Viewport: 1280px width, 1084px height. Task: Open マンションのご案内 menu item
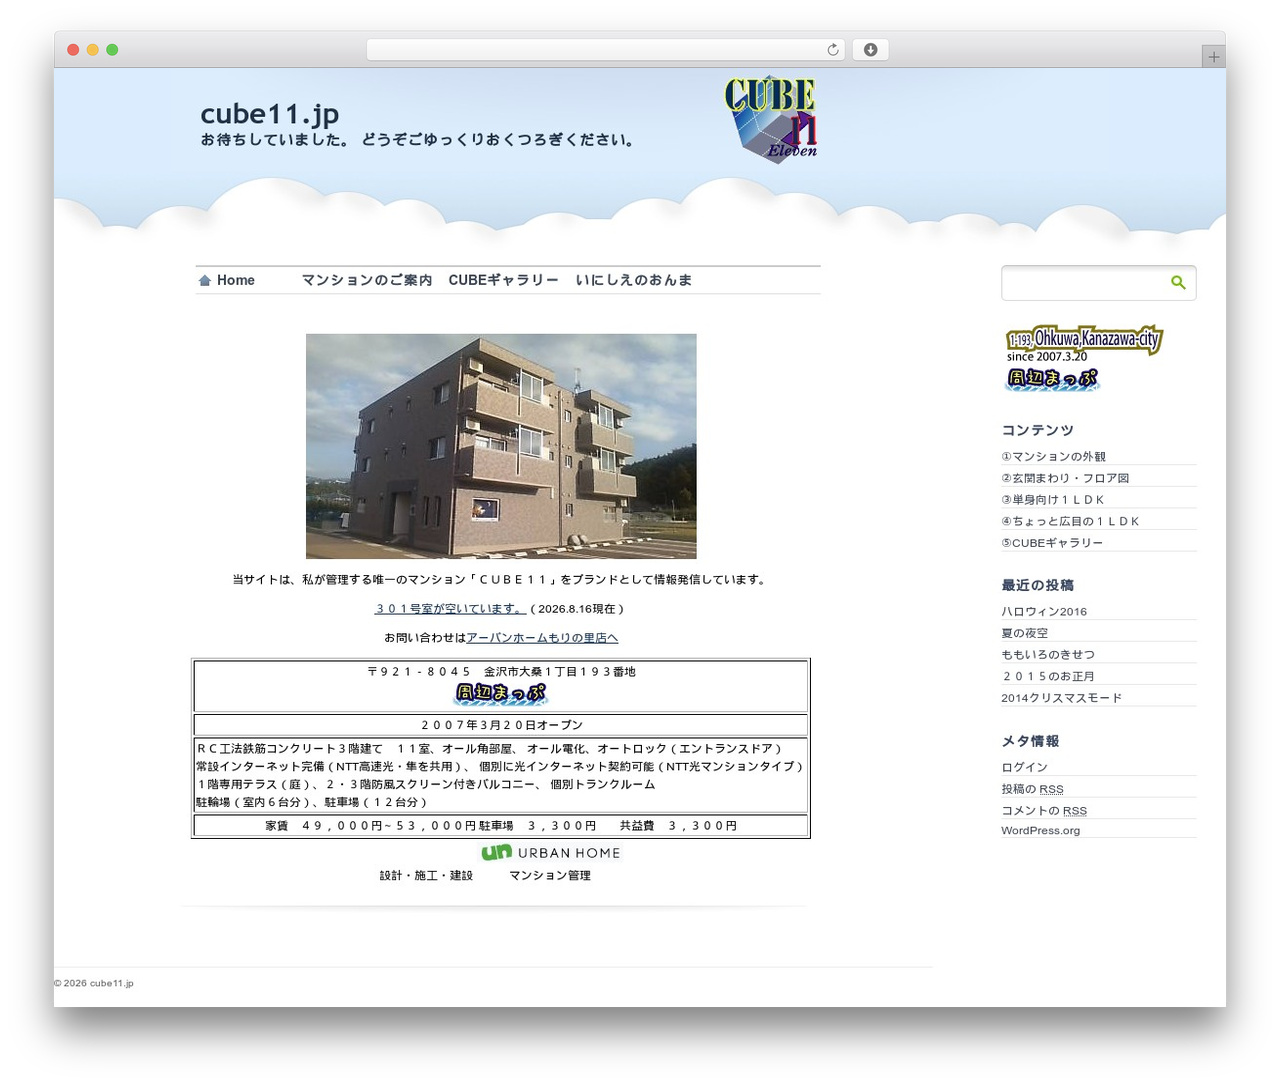point(367,281)
